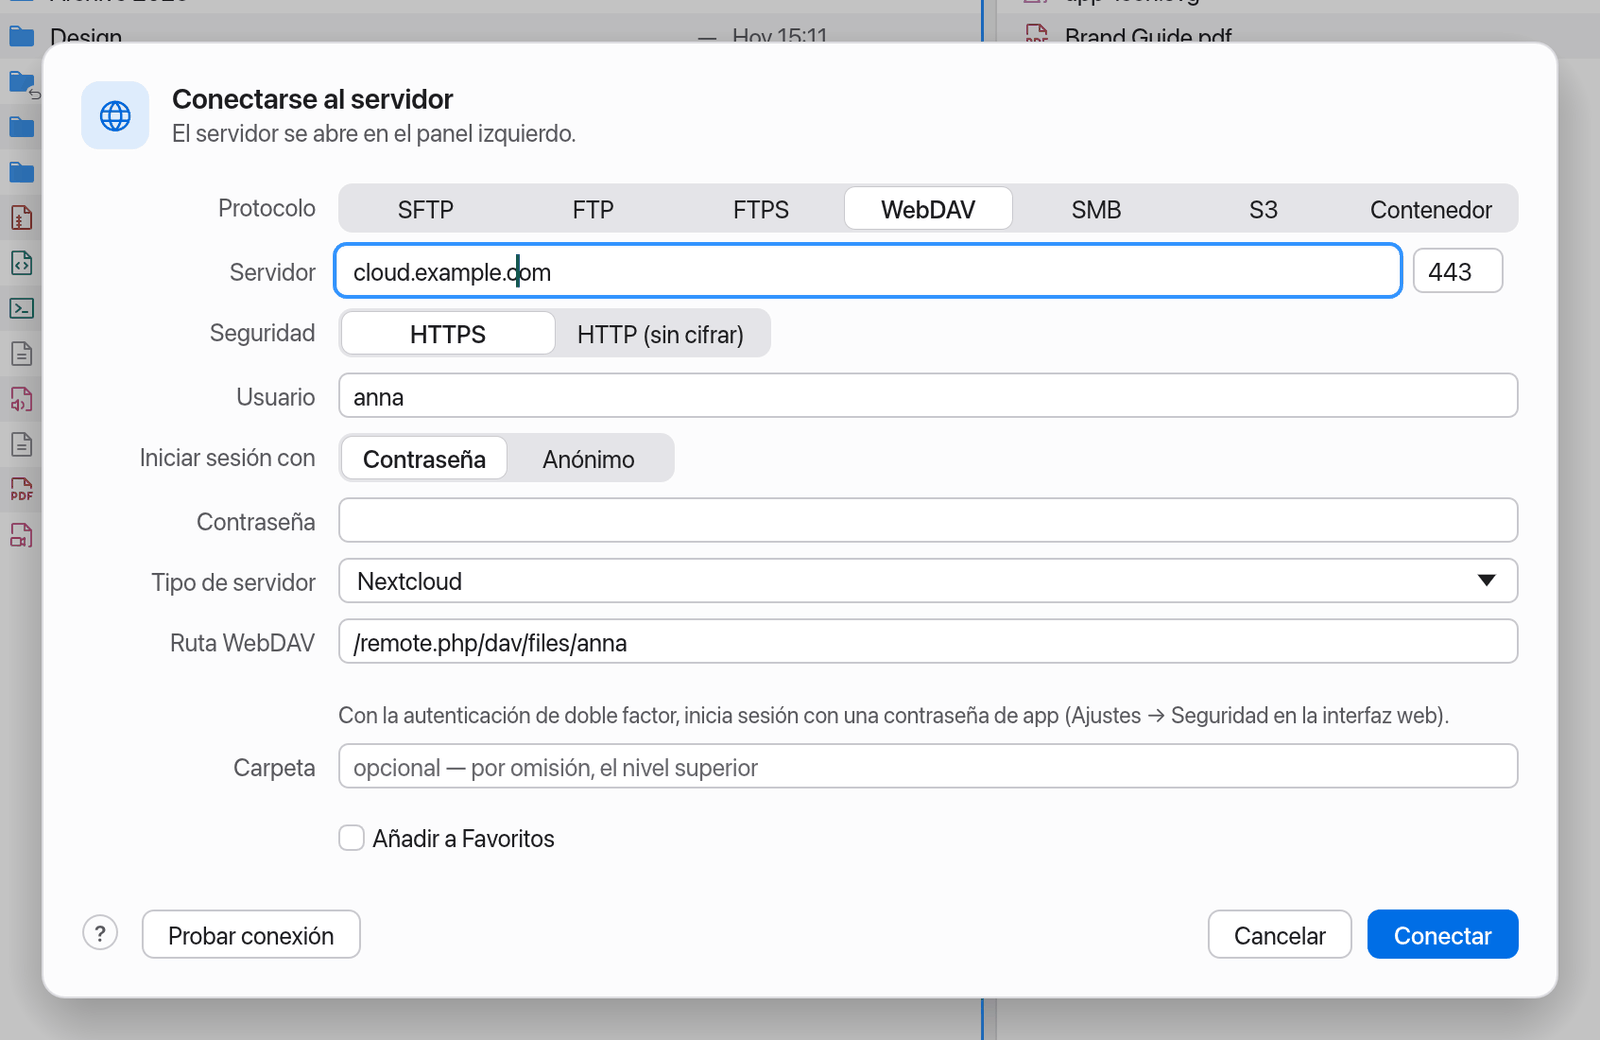Open the Tipo de servidor dropdown
1600x1040 pixels.
pos(928,581)
